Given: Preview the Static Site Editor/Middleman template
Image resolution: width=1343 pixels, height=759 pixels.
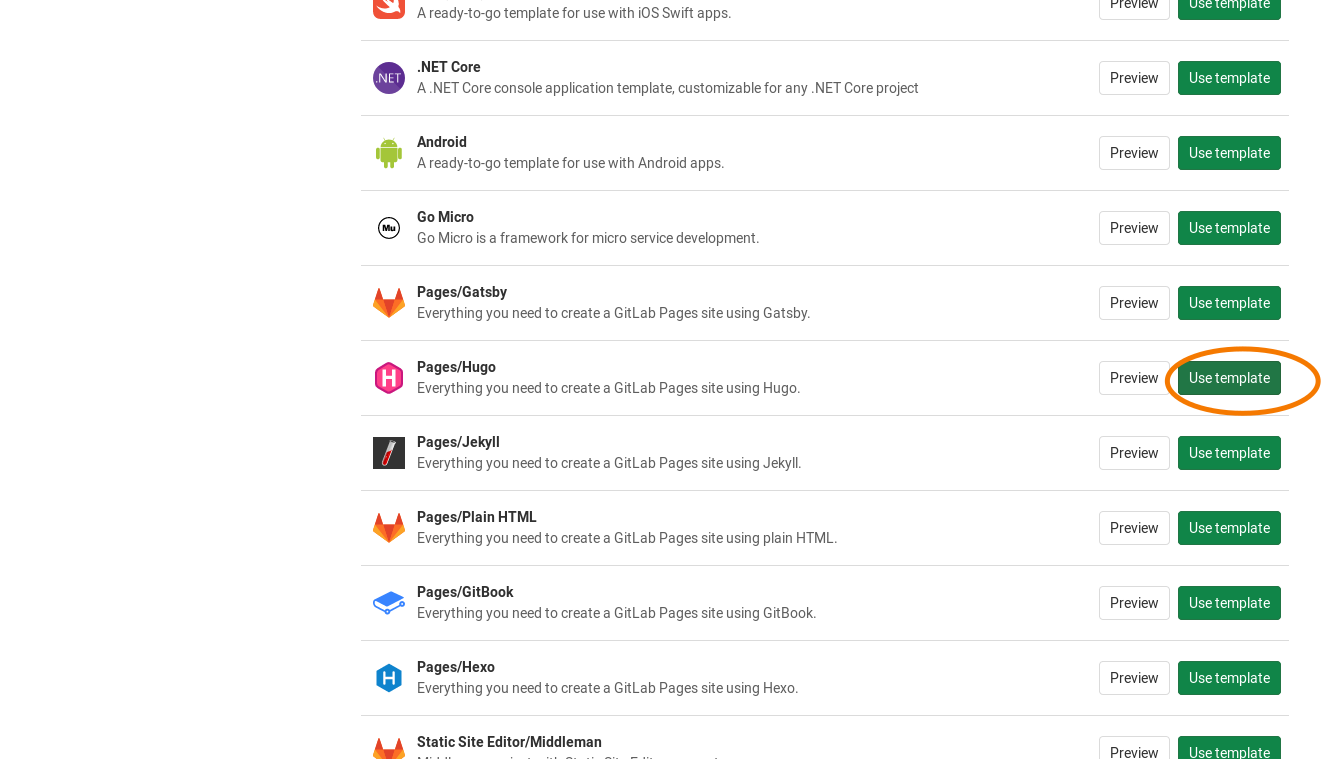Looking at the screenshot, I should tap(1134, 751).
